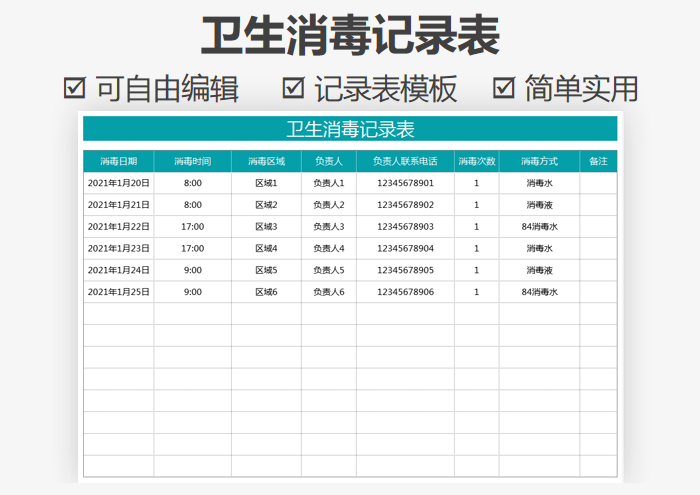Viewport: 700px width, 495px height.
Task: Select the 消毒时间 column header
Action: 192,161
